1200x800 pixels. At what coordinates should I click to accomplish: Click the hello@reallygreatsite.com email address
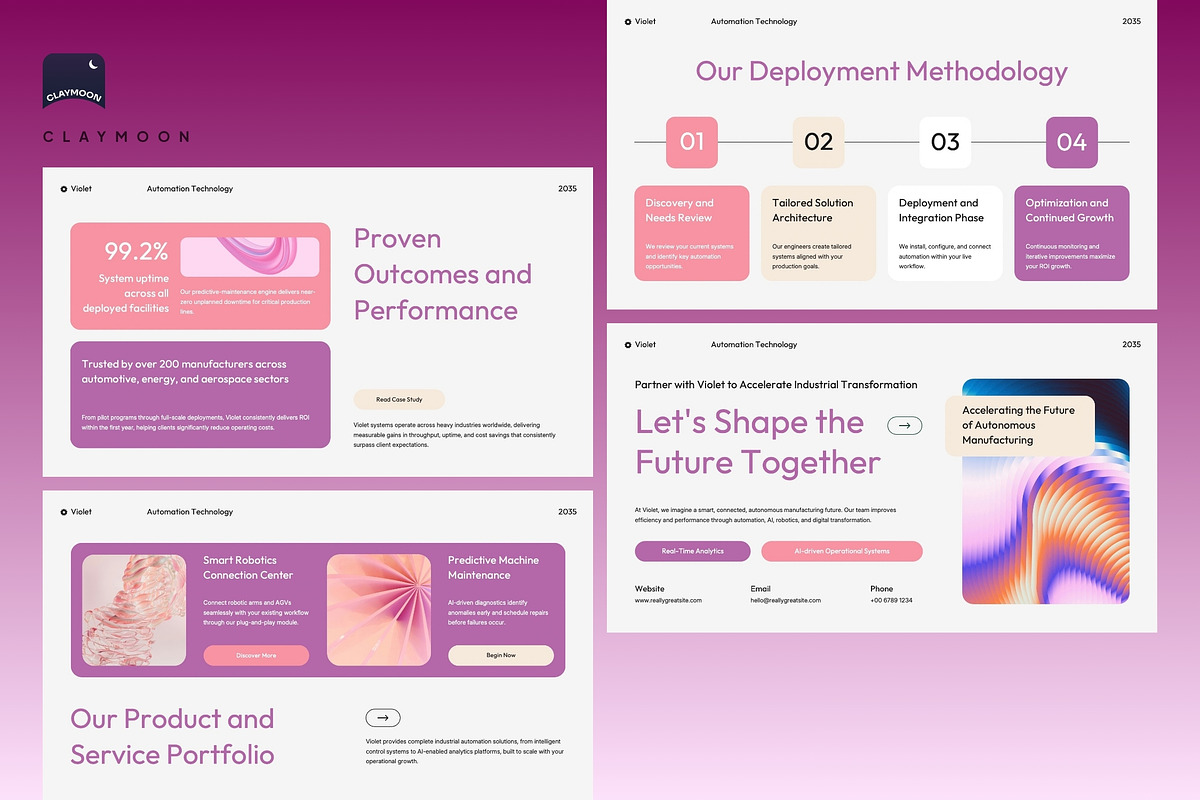[786, 600]
